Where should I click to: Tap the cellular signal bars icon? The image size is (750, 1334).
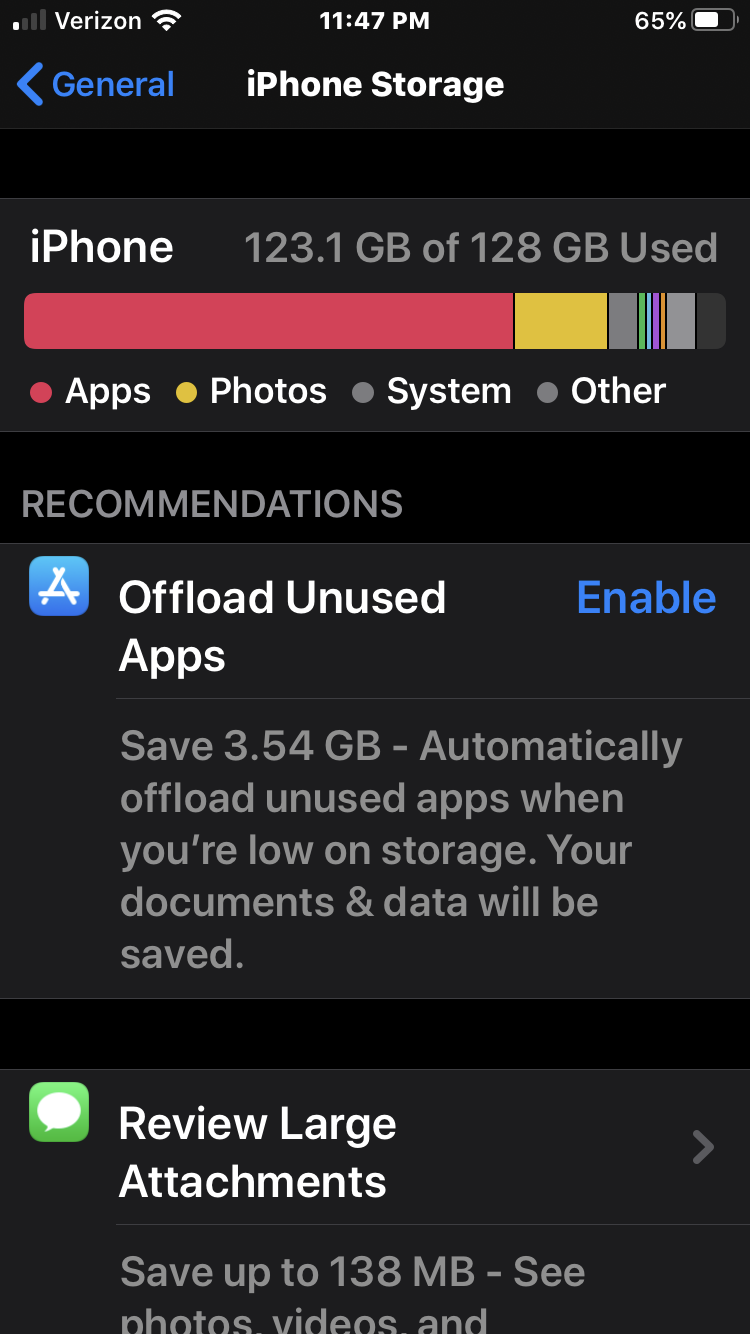click(x=30, y=20)
